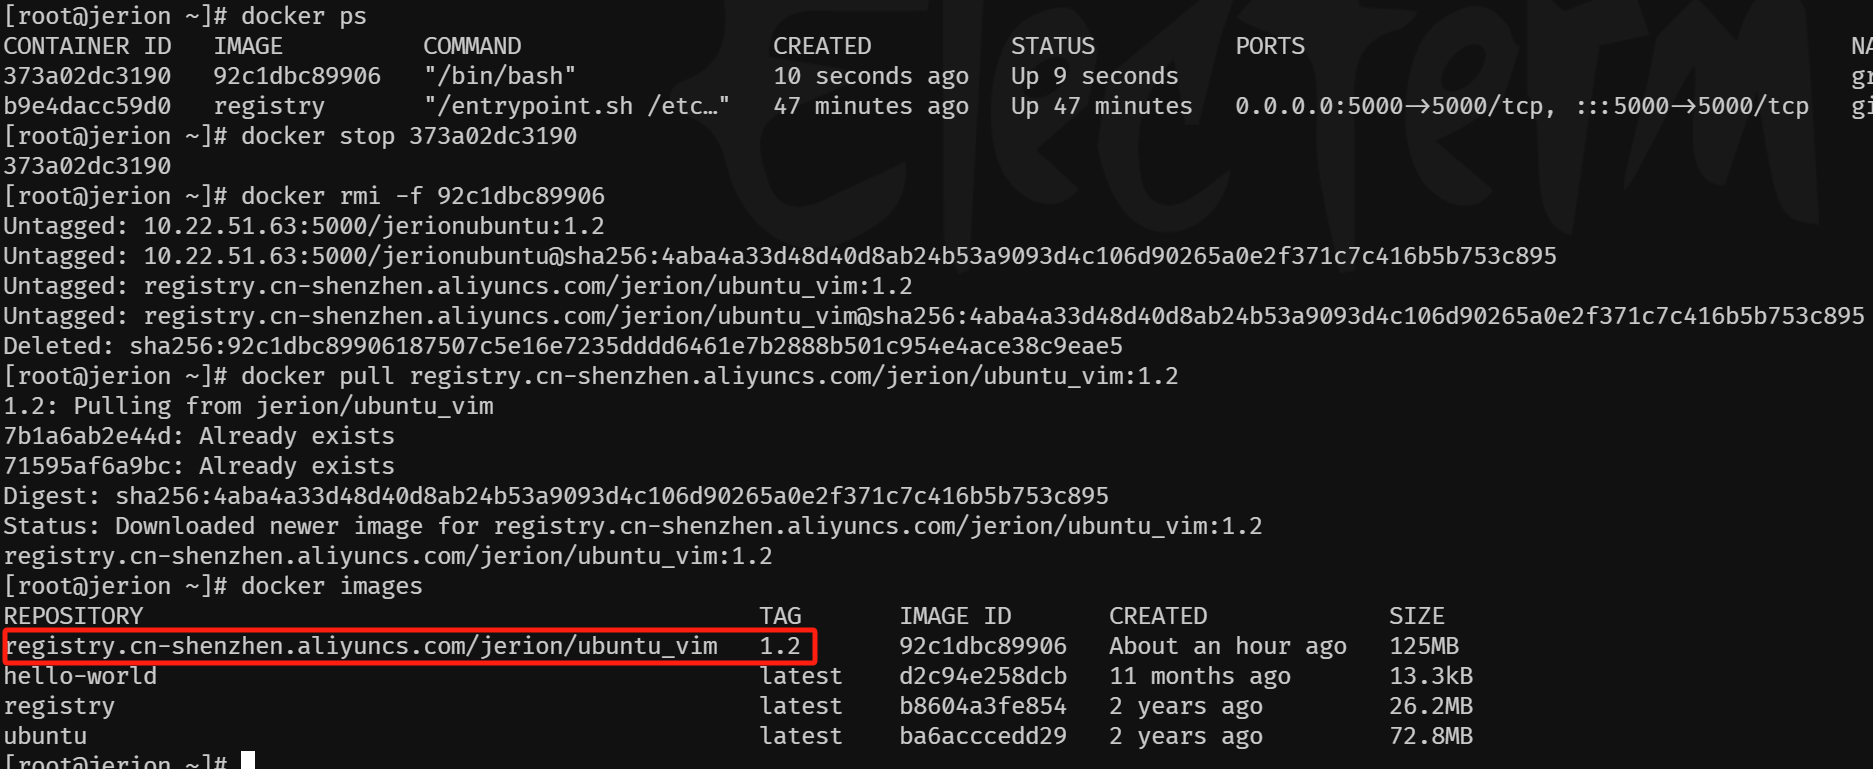Select the "47 minutes ago" created value
Screen dimensions: 1873x769
[x=871, y=106]
